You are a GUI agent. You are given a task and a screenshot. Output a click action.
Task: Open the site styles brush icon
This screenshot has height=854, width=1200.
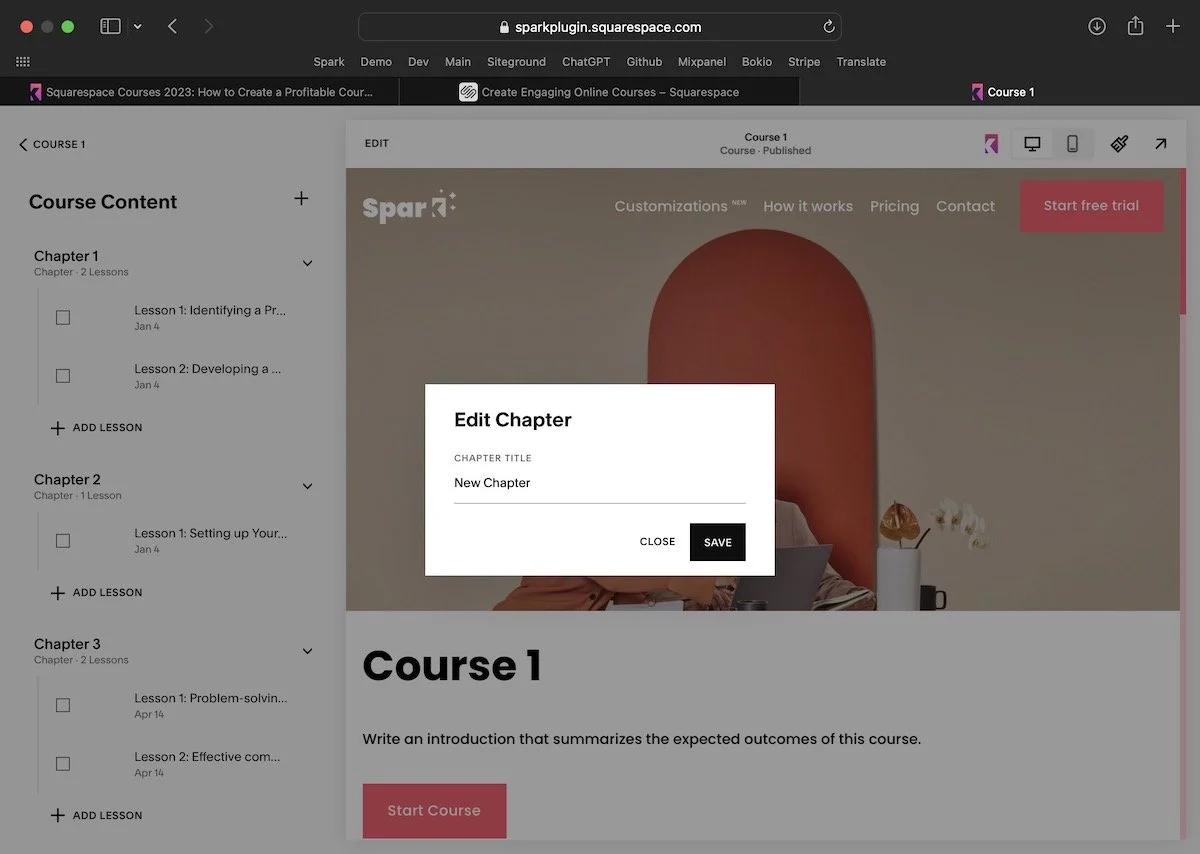pos(1119,143)
